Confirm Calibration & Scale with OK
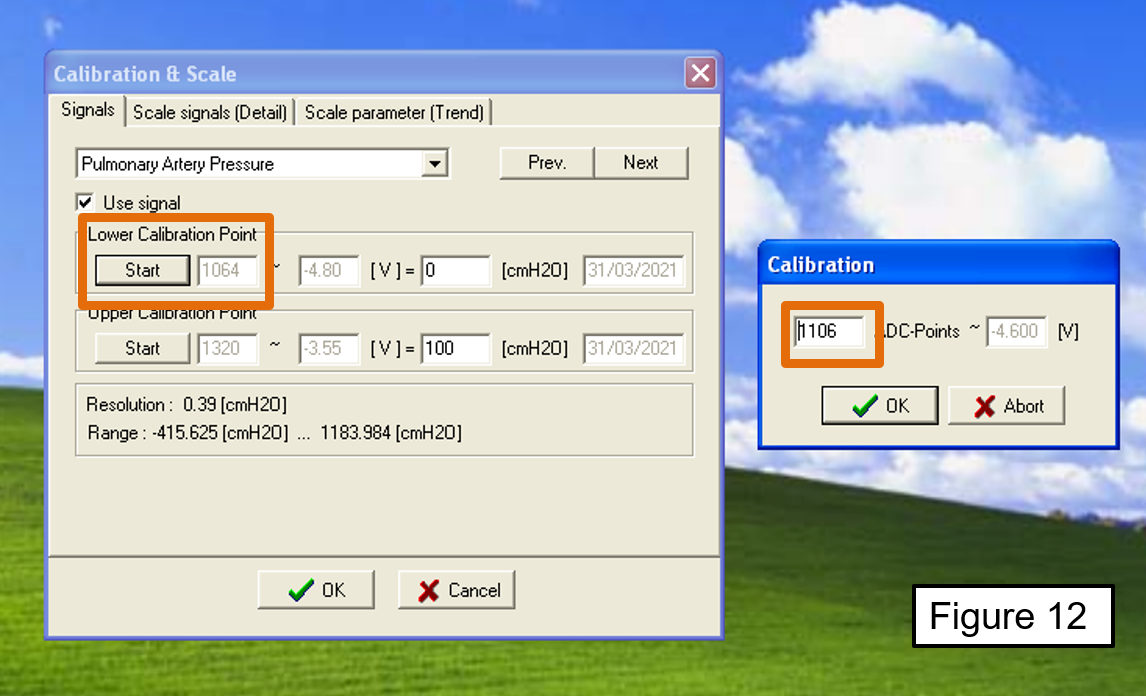 pos(316,590)
